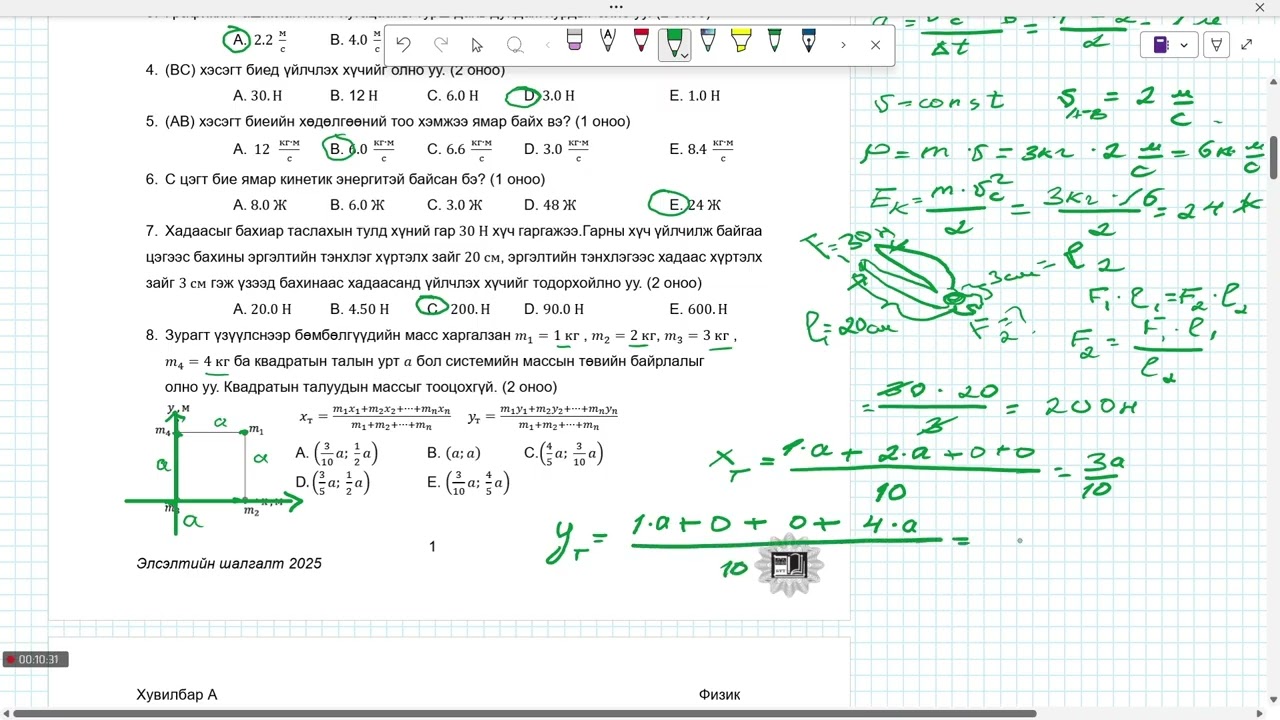The image size is (1280, 720).
Task: Click answer "B. 6.0 Ж" of question 6
Action: coord(357,206)
